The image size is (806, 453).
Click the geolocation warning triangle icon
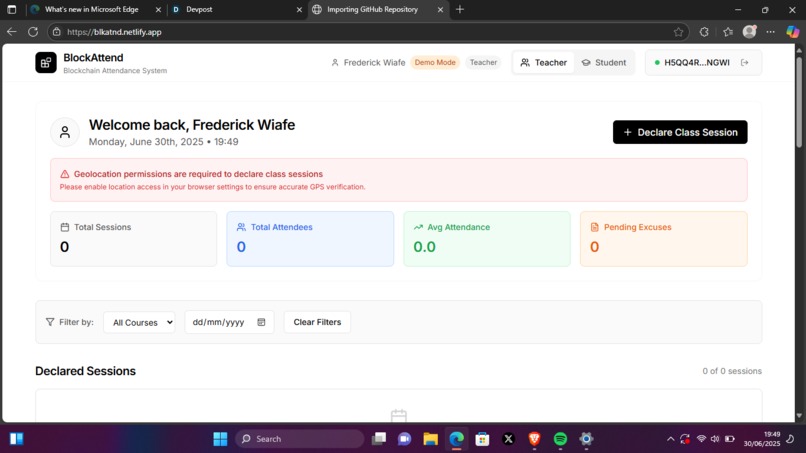(x=65, y=174)
